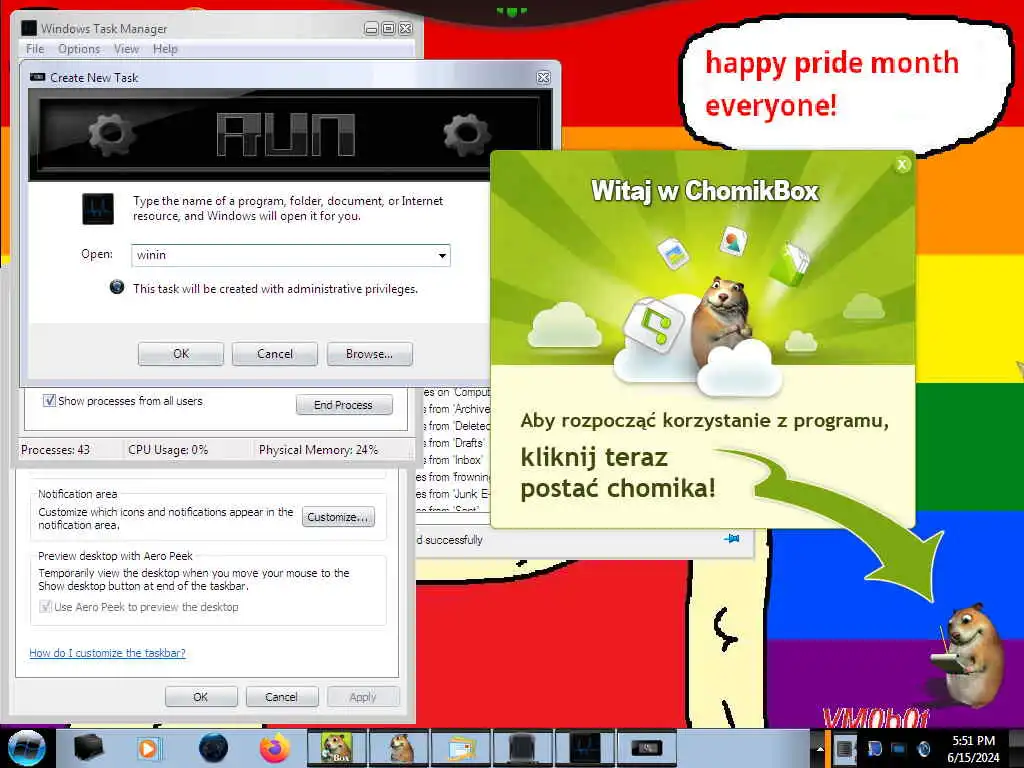The height and width of the screenshot is (768, 1024).
Task: Switch to the Create New Task taskbar button
Action: [x=646, y=748]
